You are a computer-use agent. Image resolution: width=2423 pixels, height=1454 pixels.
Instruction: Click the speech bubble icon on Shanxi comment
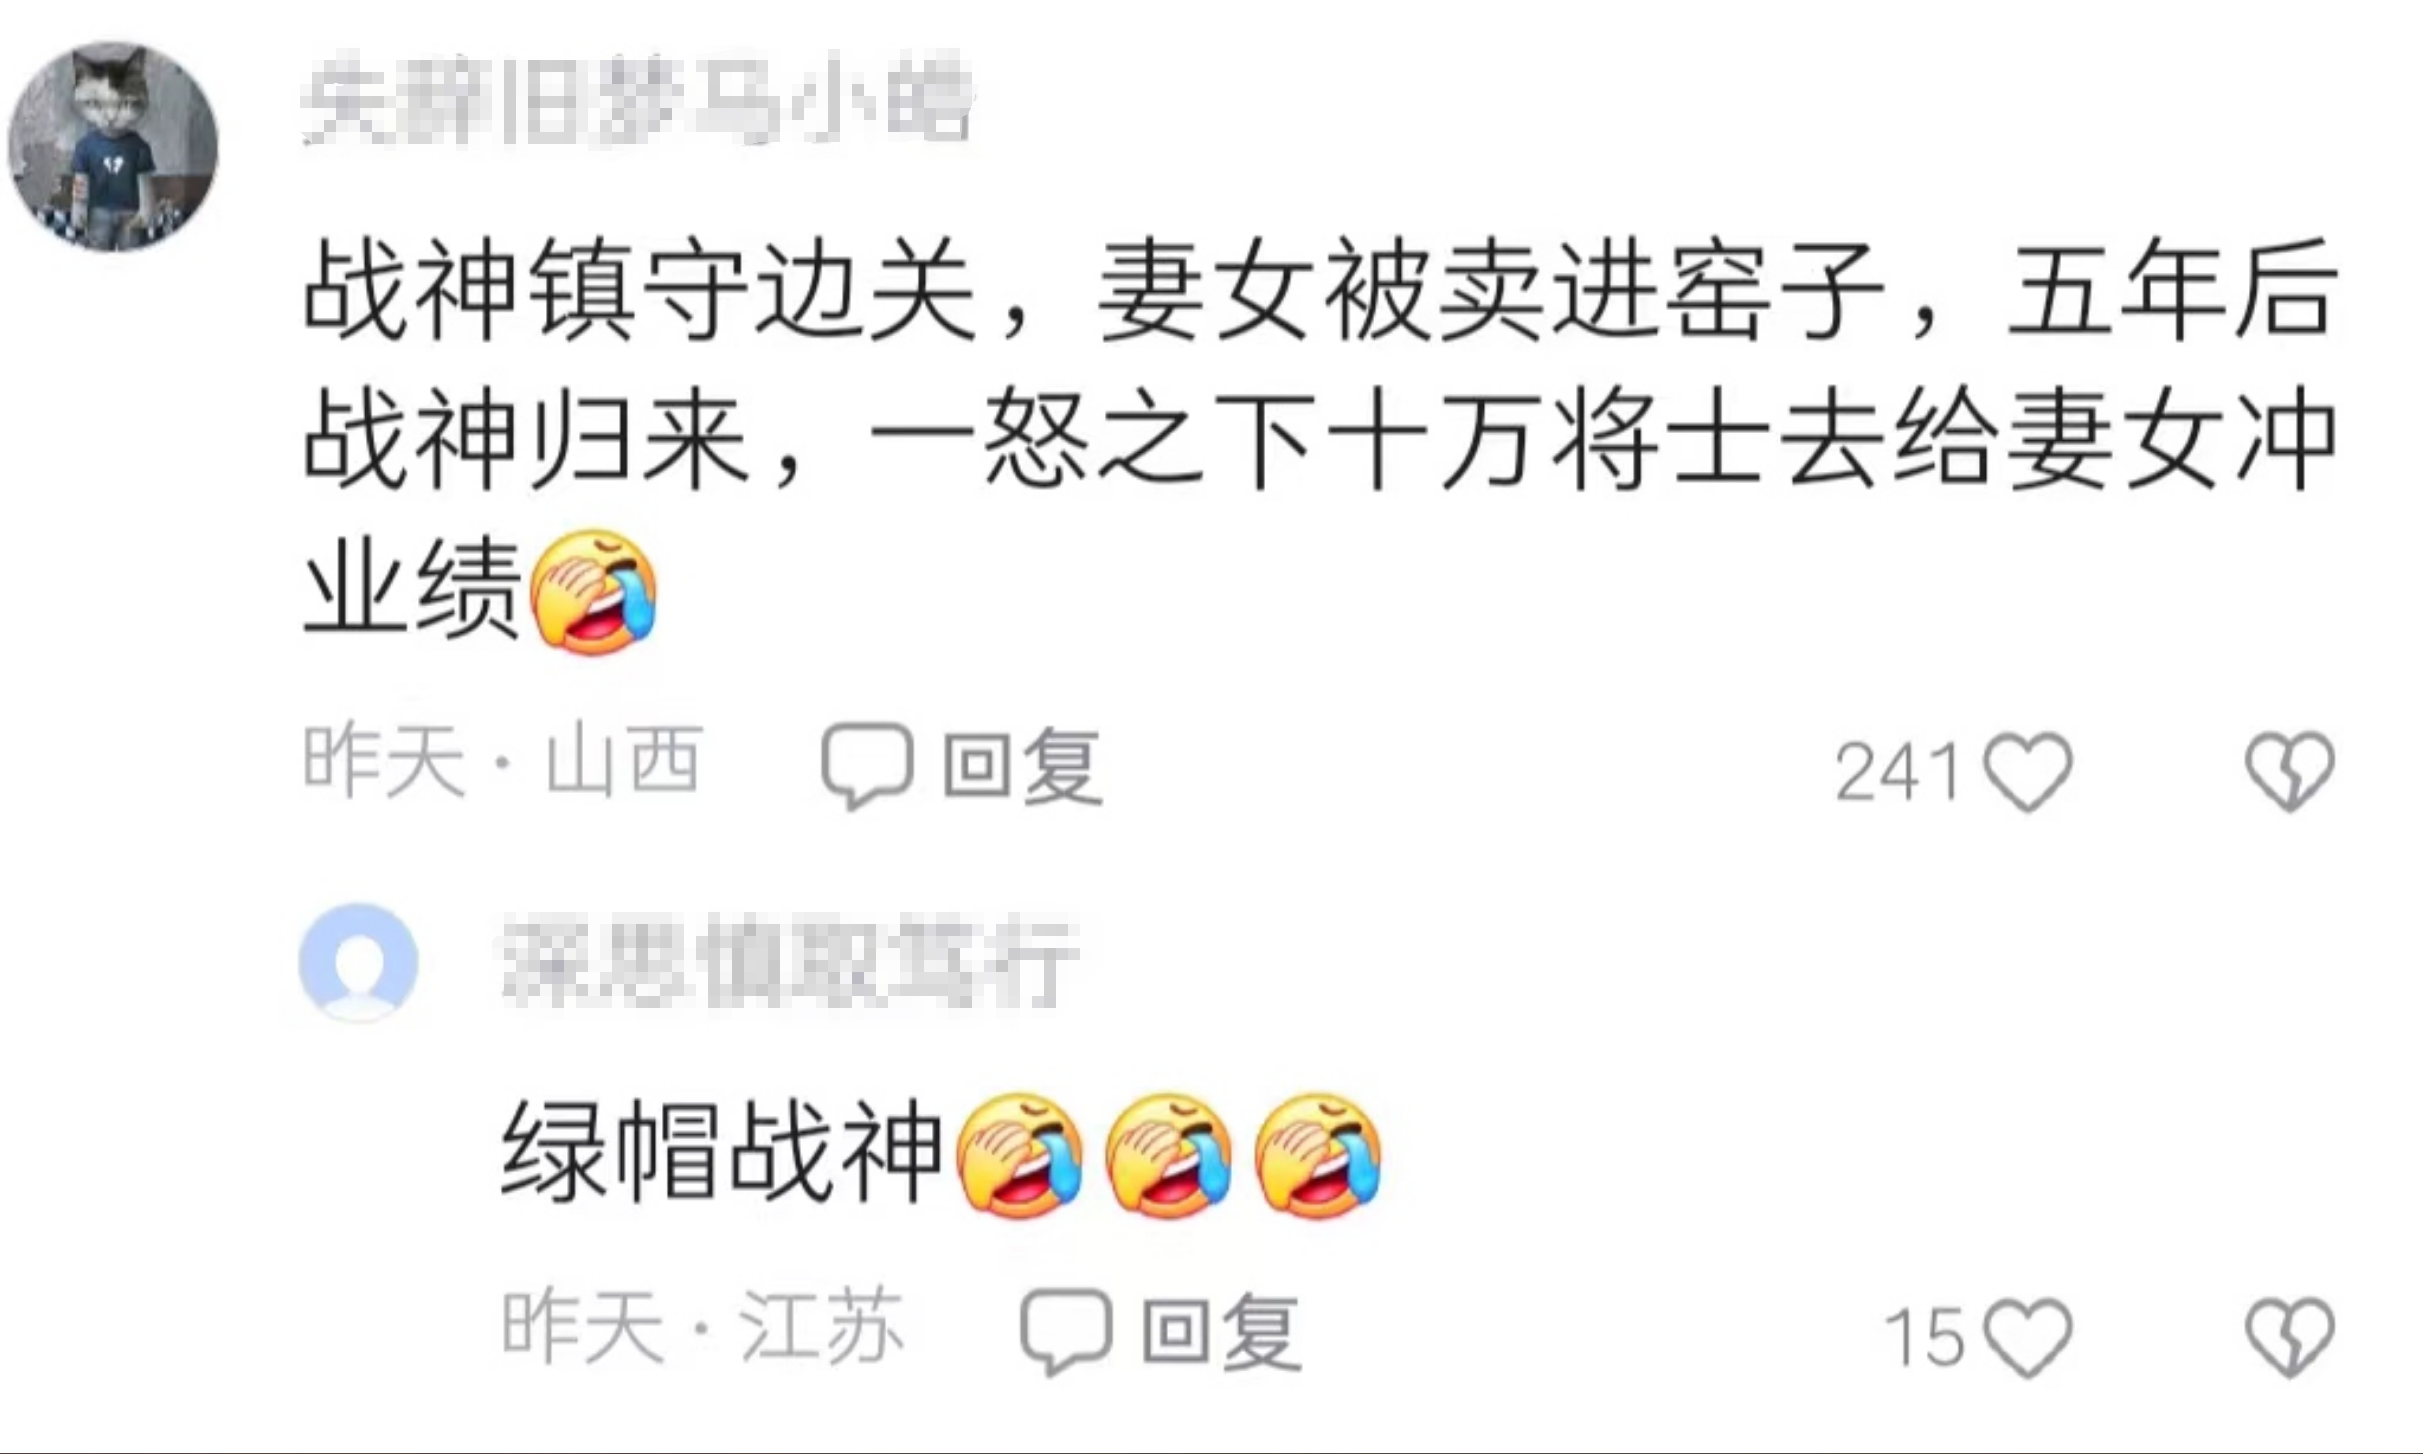(867, 765)
